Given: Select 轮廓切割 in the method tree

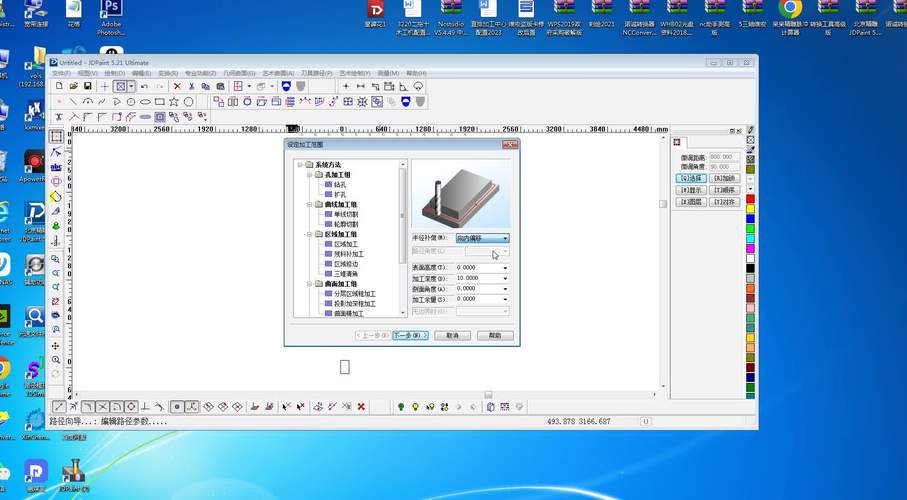Looking at the screenshot, I should pos(346,224).
